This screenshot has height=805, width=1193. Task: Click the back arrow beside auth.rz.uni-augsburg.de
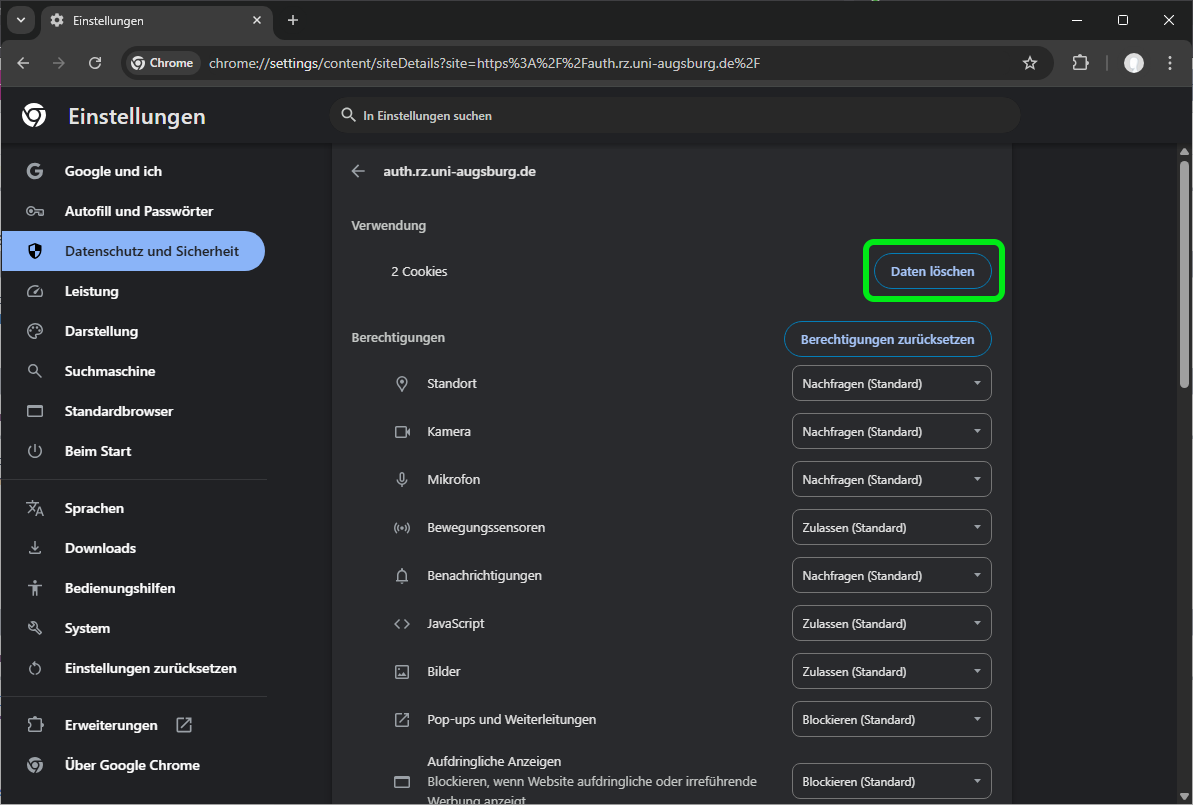pos(358,171)
